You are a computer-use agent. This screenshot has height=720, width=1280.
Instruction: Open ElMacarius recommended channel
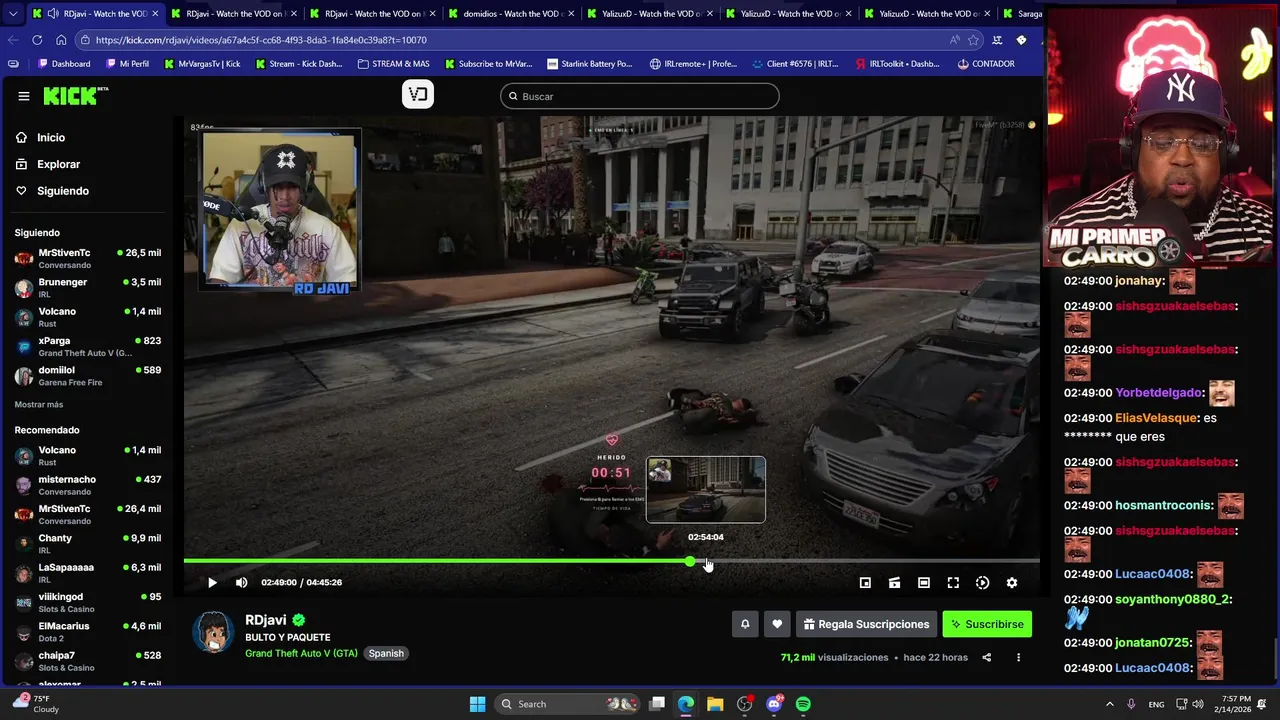click(x=88, y=631)
